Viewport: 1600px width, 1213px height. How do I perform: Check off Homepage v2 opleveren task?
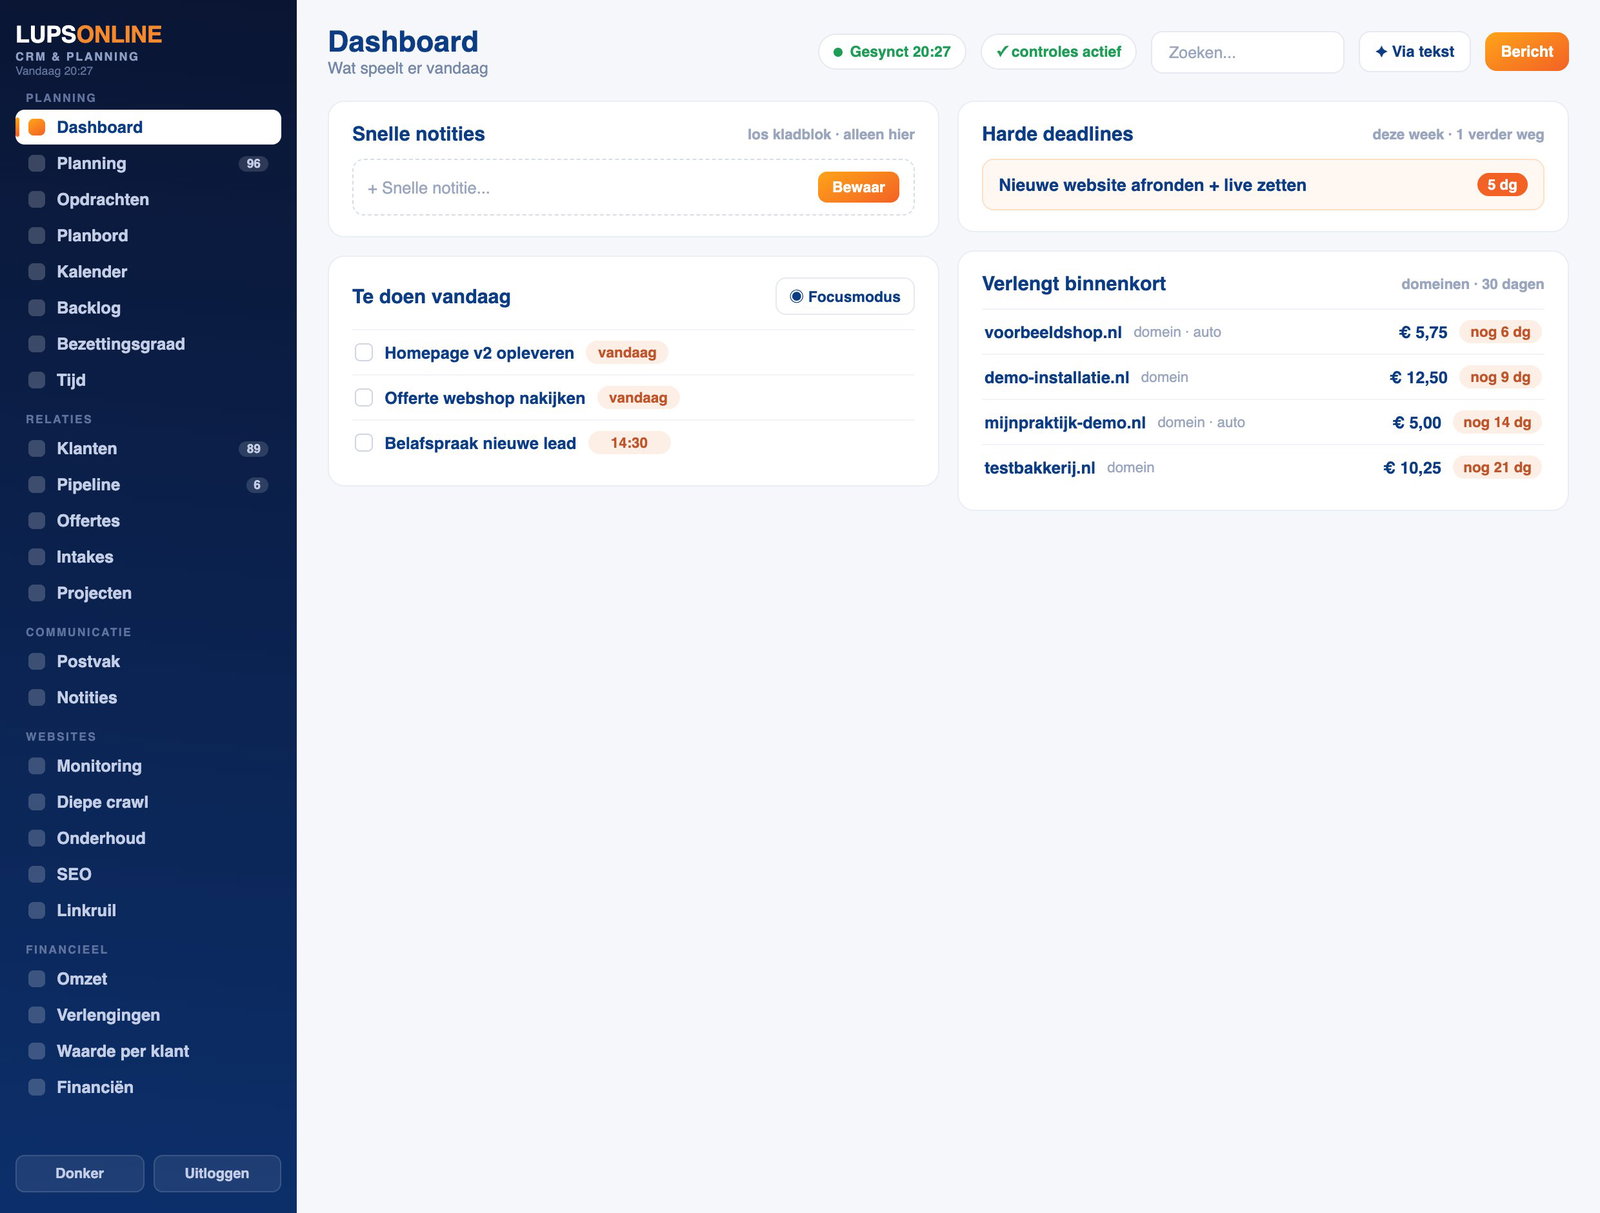(x=364, y=352)
